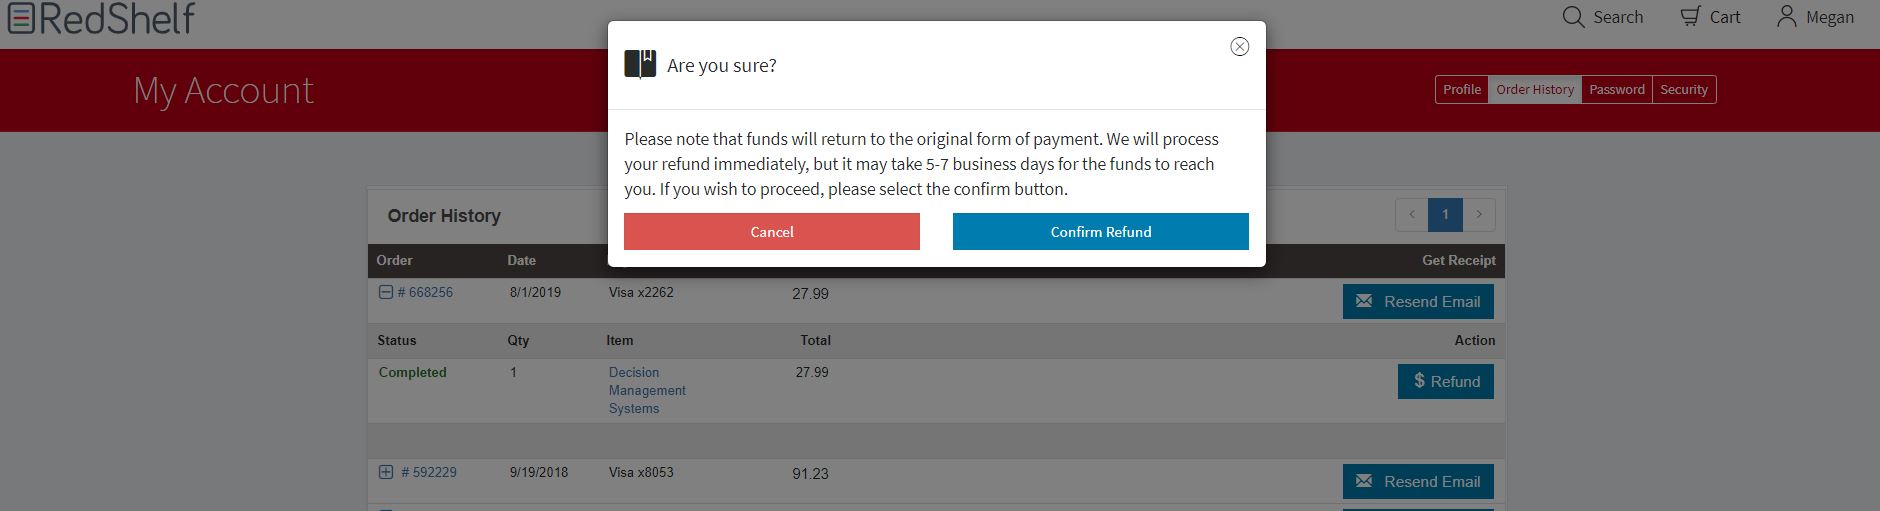
Task: Select the Order History tab
Action: [x=1535, y=89]
